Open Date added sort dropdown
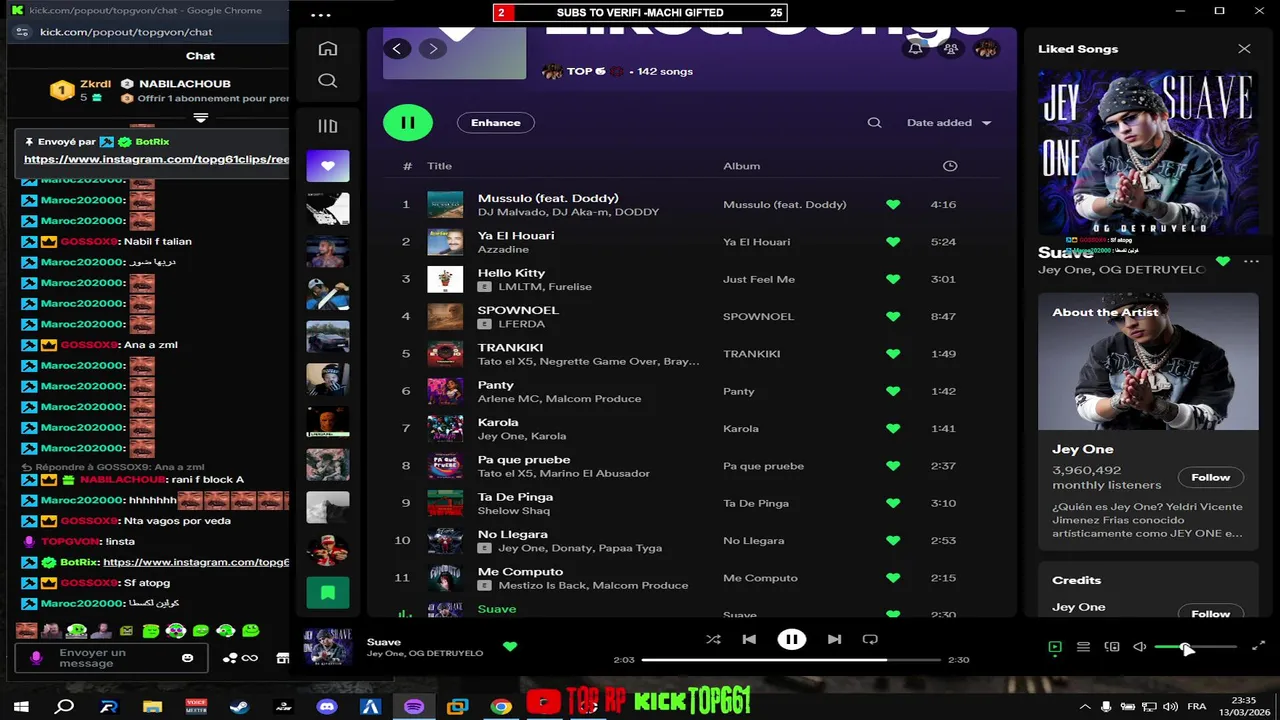 pyautogui.click(x=948, y=123)
